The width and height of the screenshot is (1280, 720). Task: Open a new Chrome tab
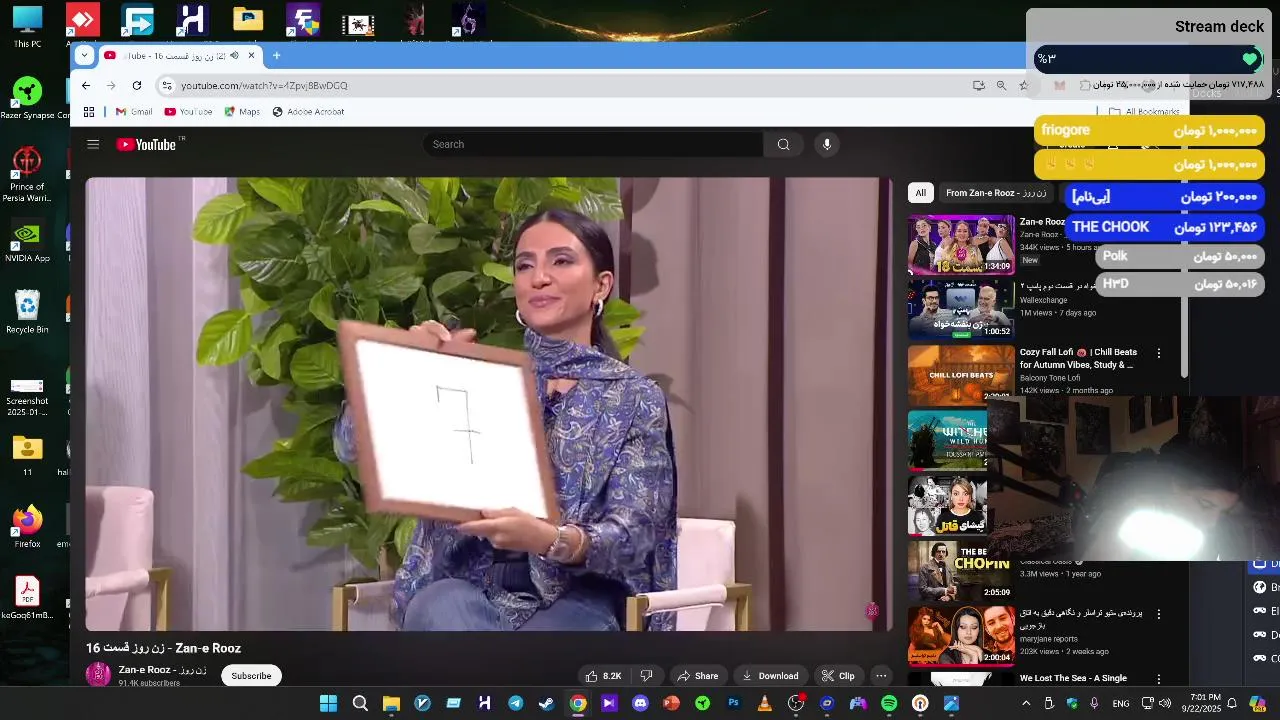point(276,55)
